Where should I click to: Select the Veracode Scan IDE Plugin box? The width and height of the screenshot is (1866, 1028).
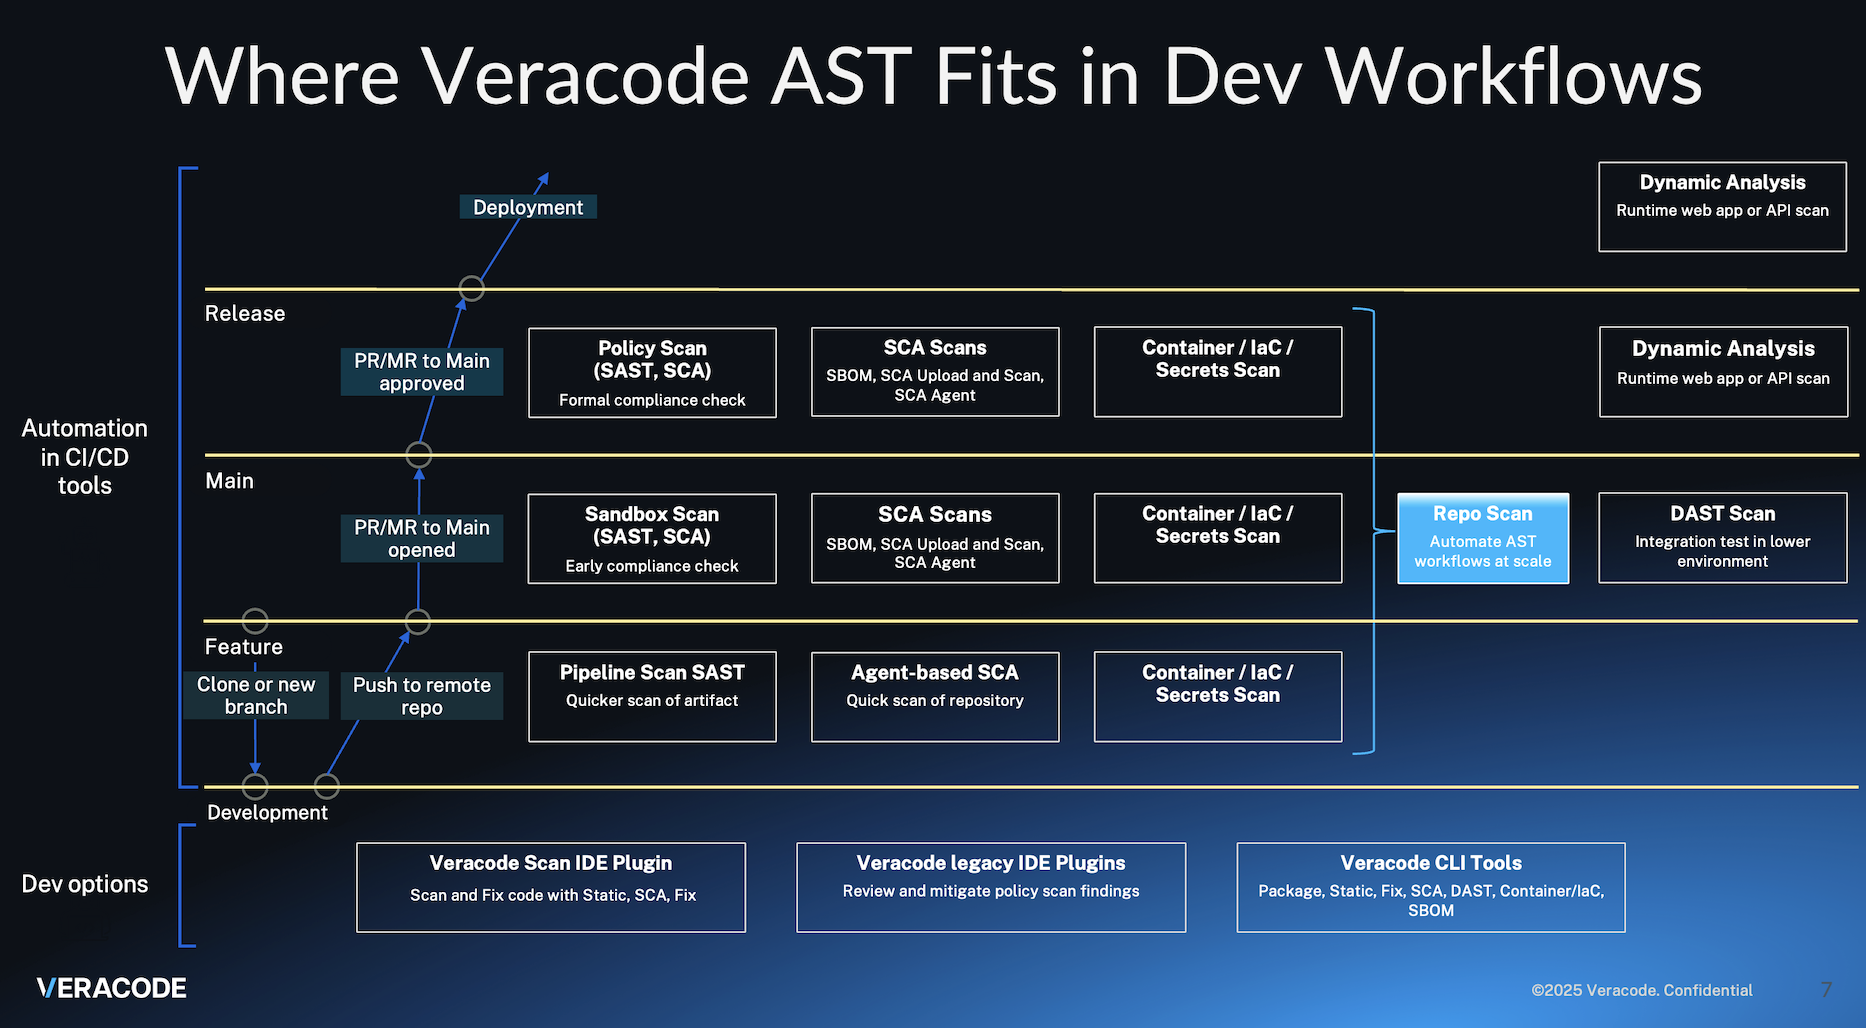coord(551,888)
